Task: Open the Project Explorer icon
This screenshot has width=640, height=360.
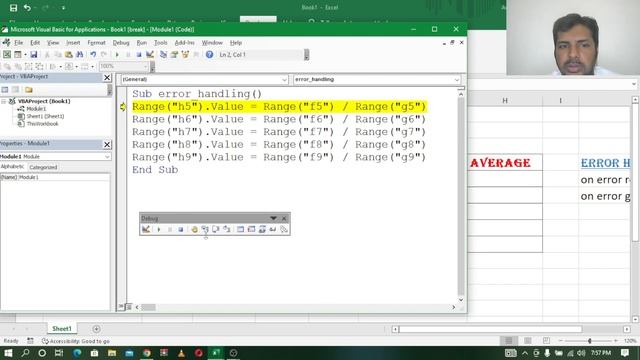Action: click(x=163, y=54)
